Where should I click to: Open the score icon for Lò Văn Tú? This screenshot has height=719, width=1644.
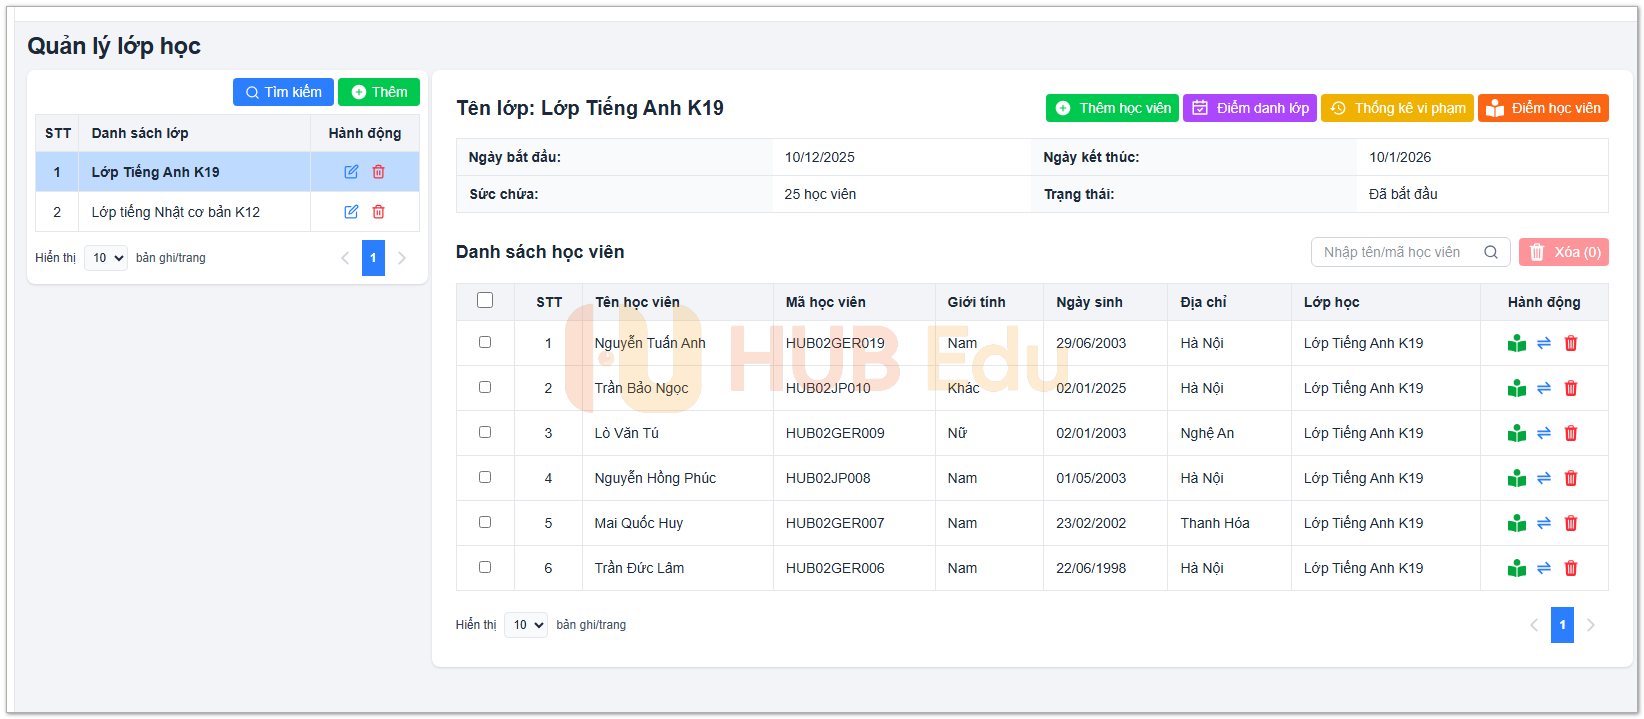point(1517,433)
